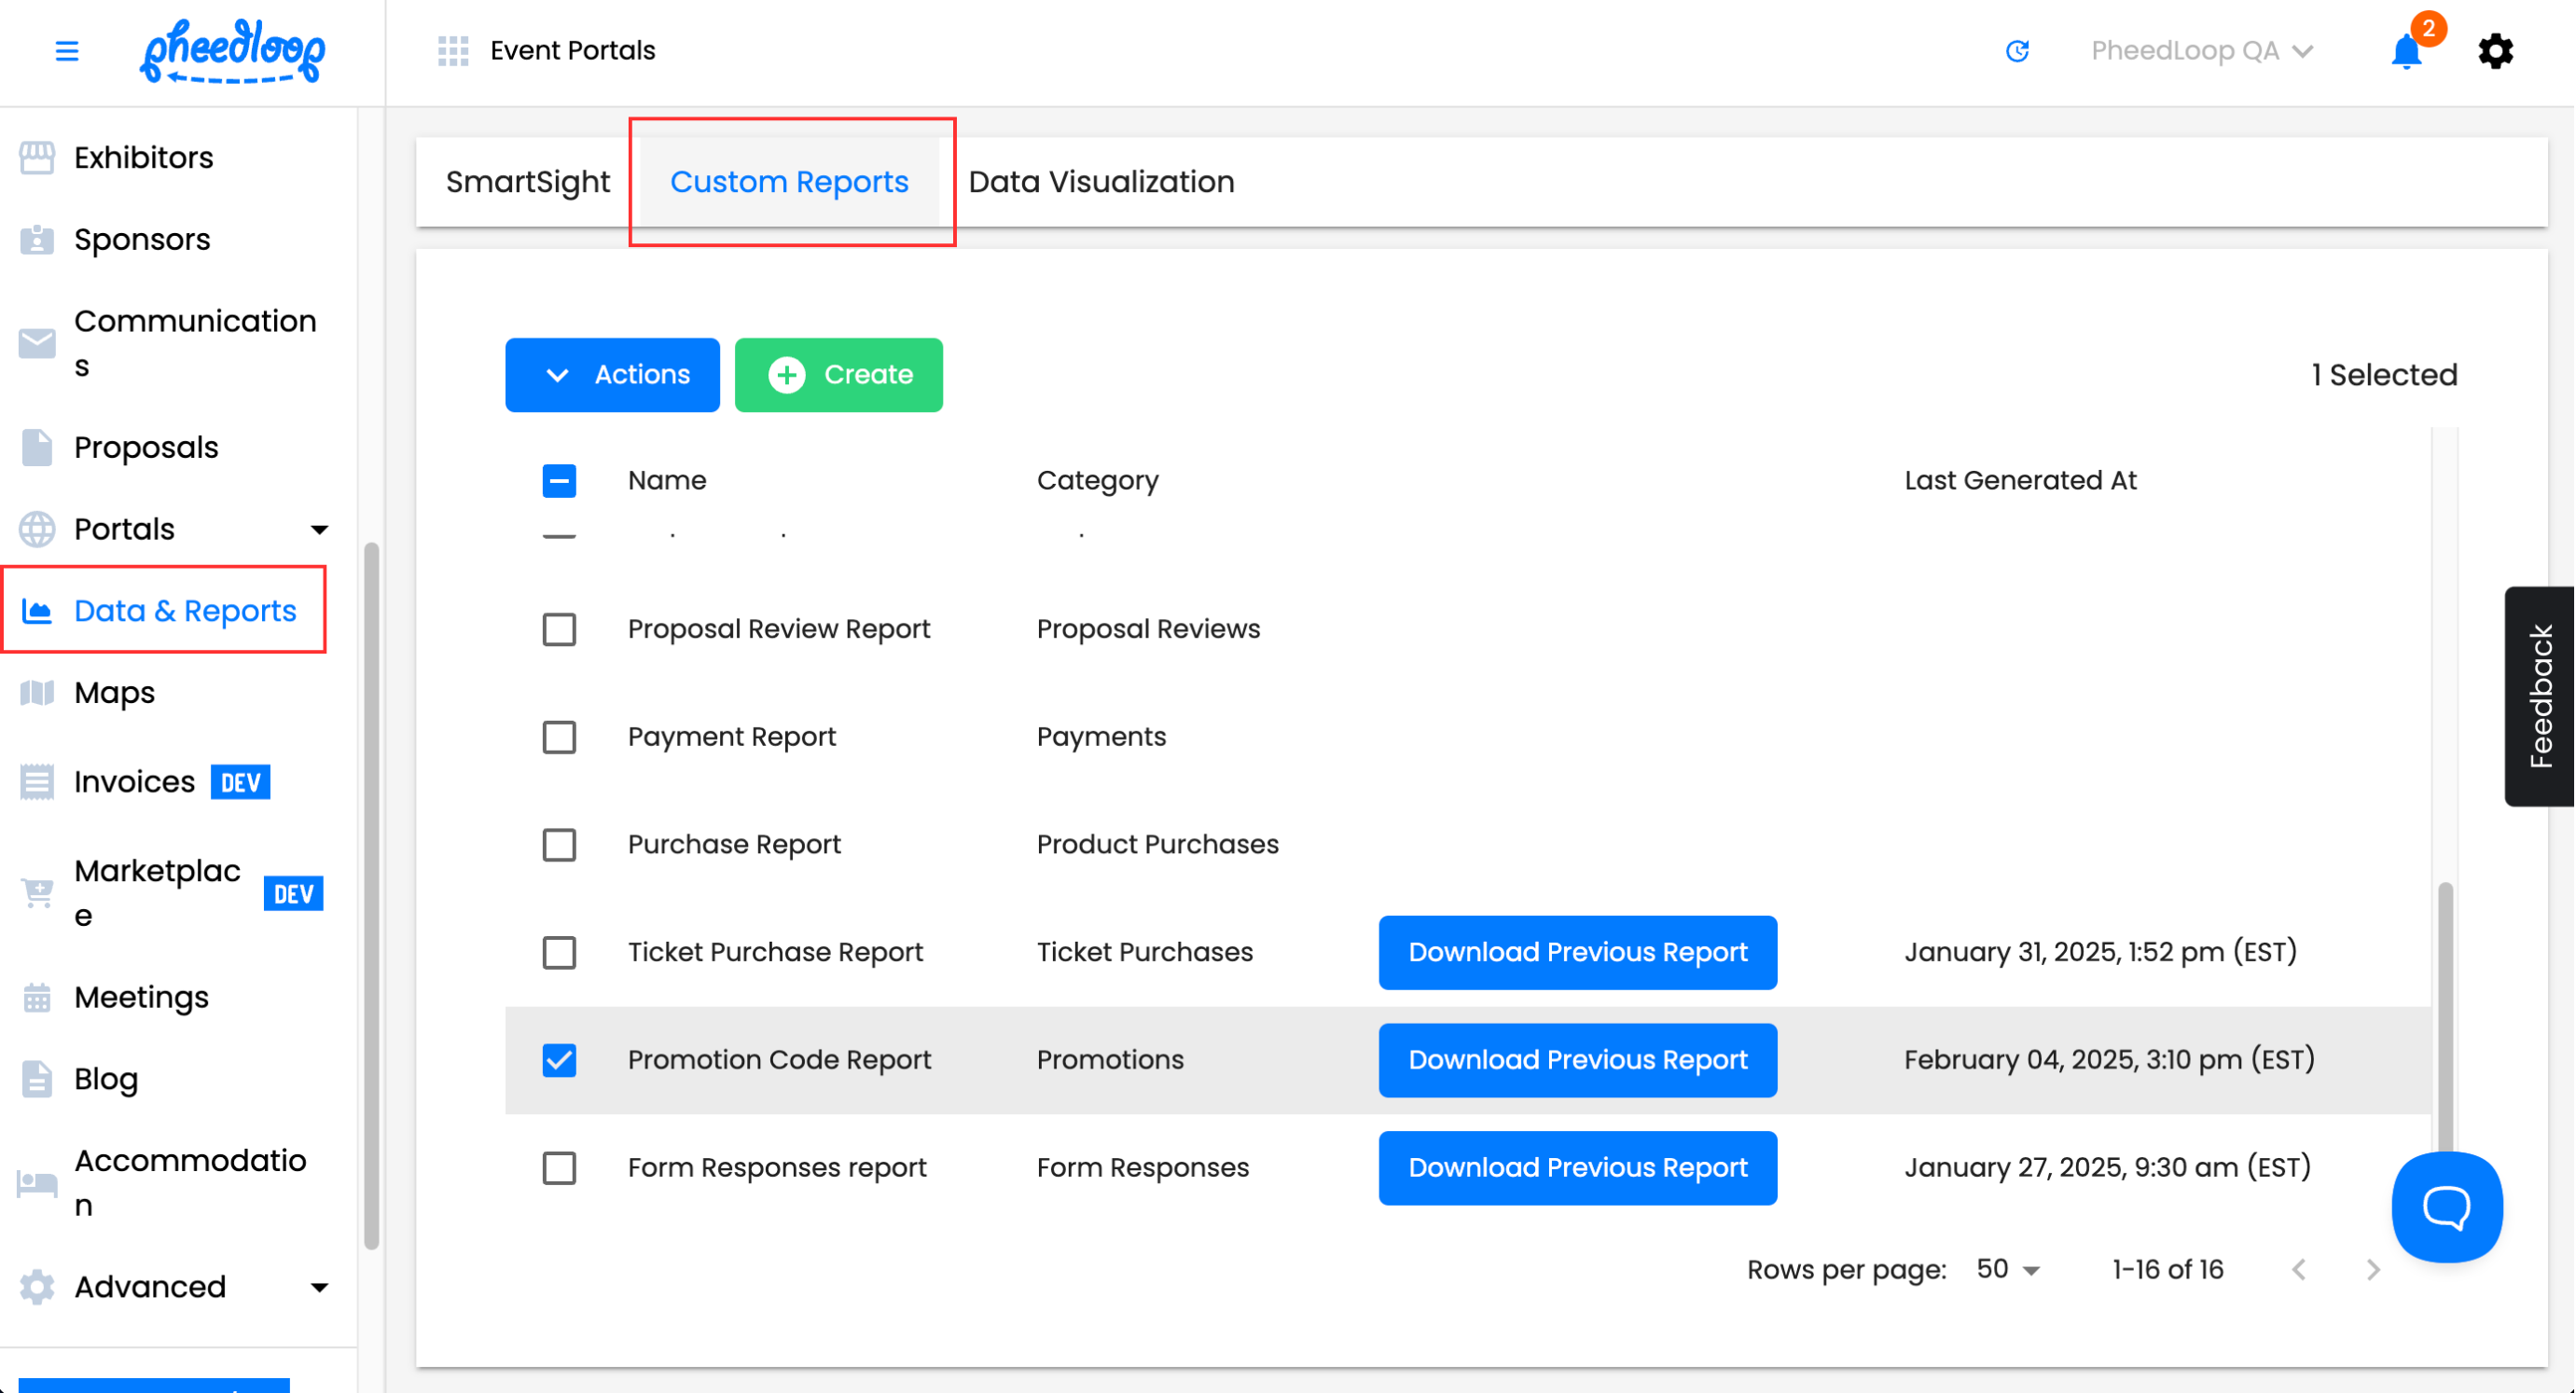
Task: Click the Maps sidebar icon
Action: pos(37,692)
